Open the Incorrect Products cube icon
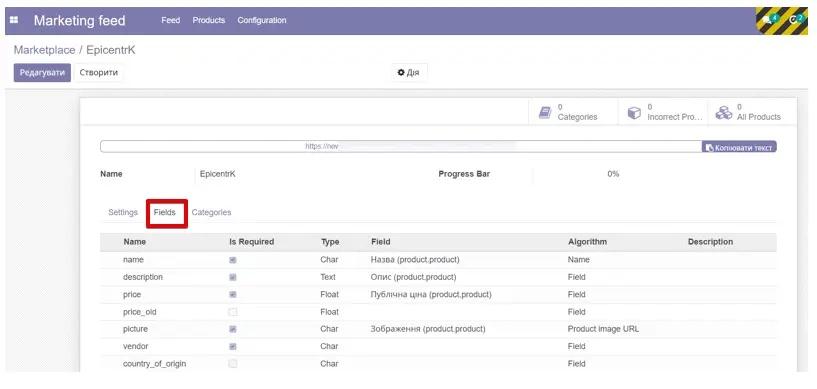 tap(634, 112)
